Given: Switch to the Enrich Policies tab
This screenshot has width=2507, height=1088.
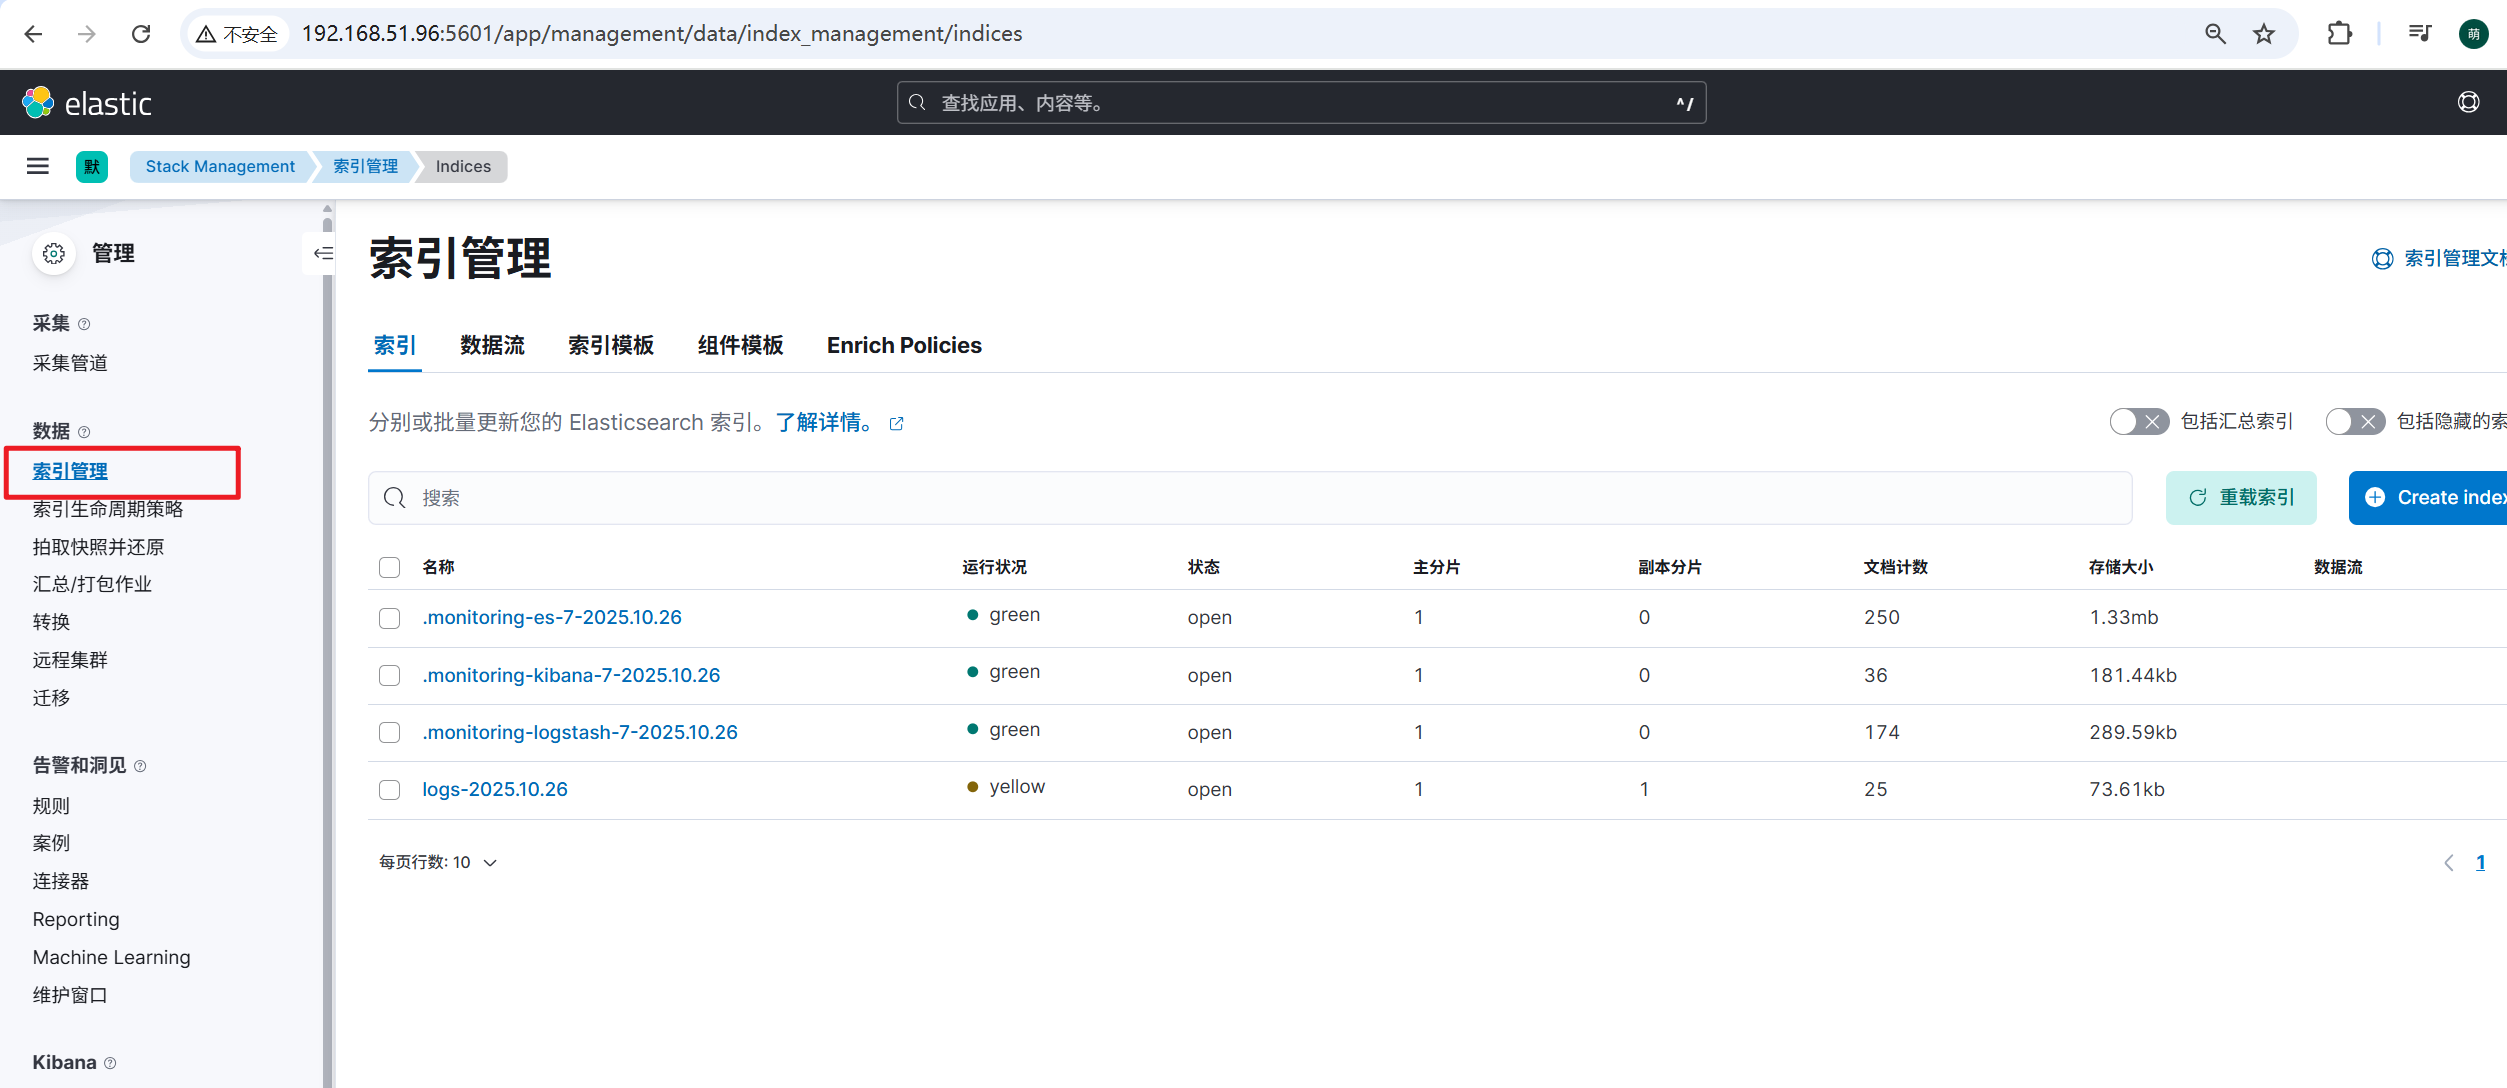Looking at the screenshot, I should (x=903, y=345).
